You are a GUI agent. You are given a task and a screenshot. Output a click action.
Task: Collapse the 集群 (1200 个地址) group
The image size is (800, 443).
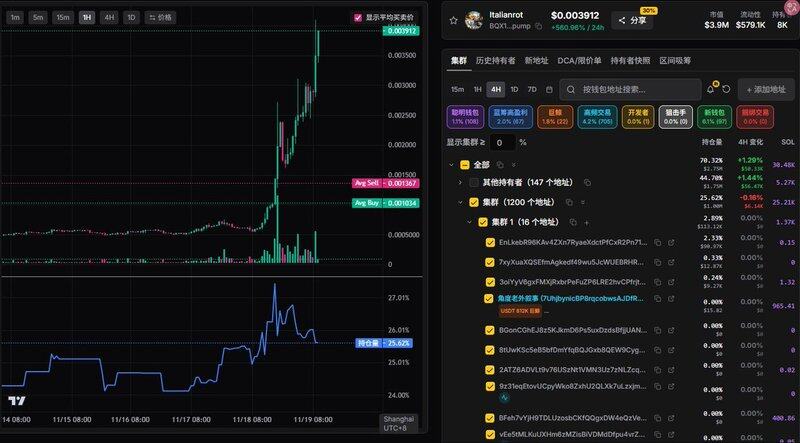459,202
